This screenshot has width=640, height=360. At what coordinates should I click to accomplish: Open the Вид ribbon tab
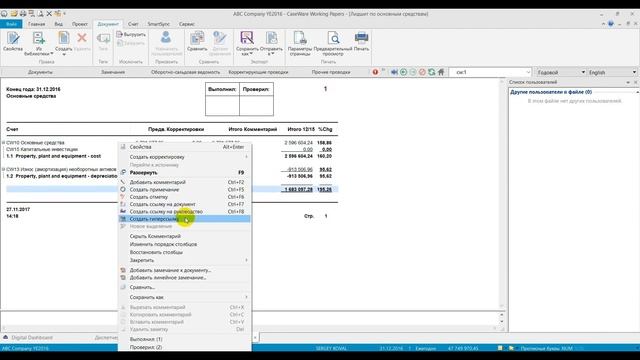tap(58, 24)
